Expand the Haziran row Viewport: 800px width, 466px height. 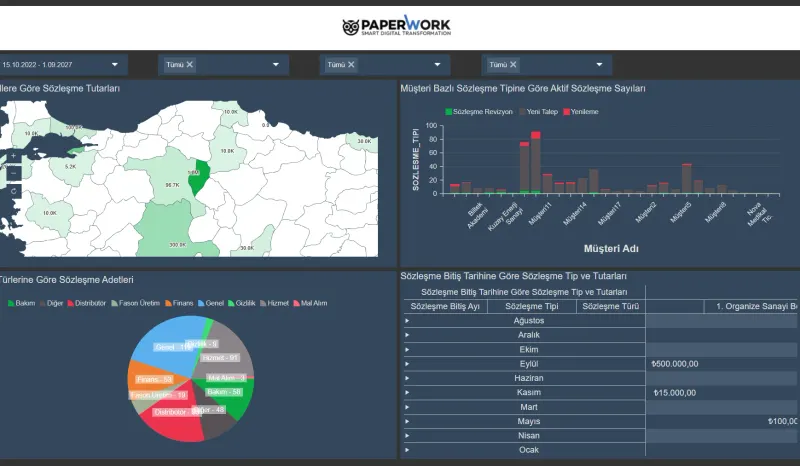[x=407, y=378]
